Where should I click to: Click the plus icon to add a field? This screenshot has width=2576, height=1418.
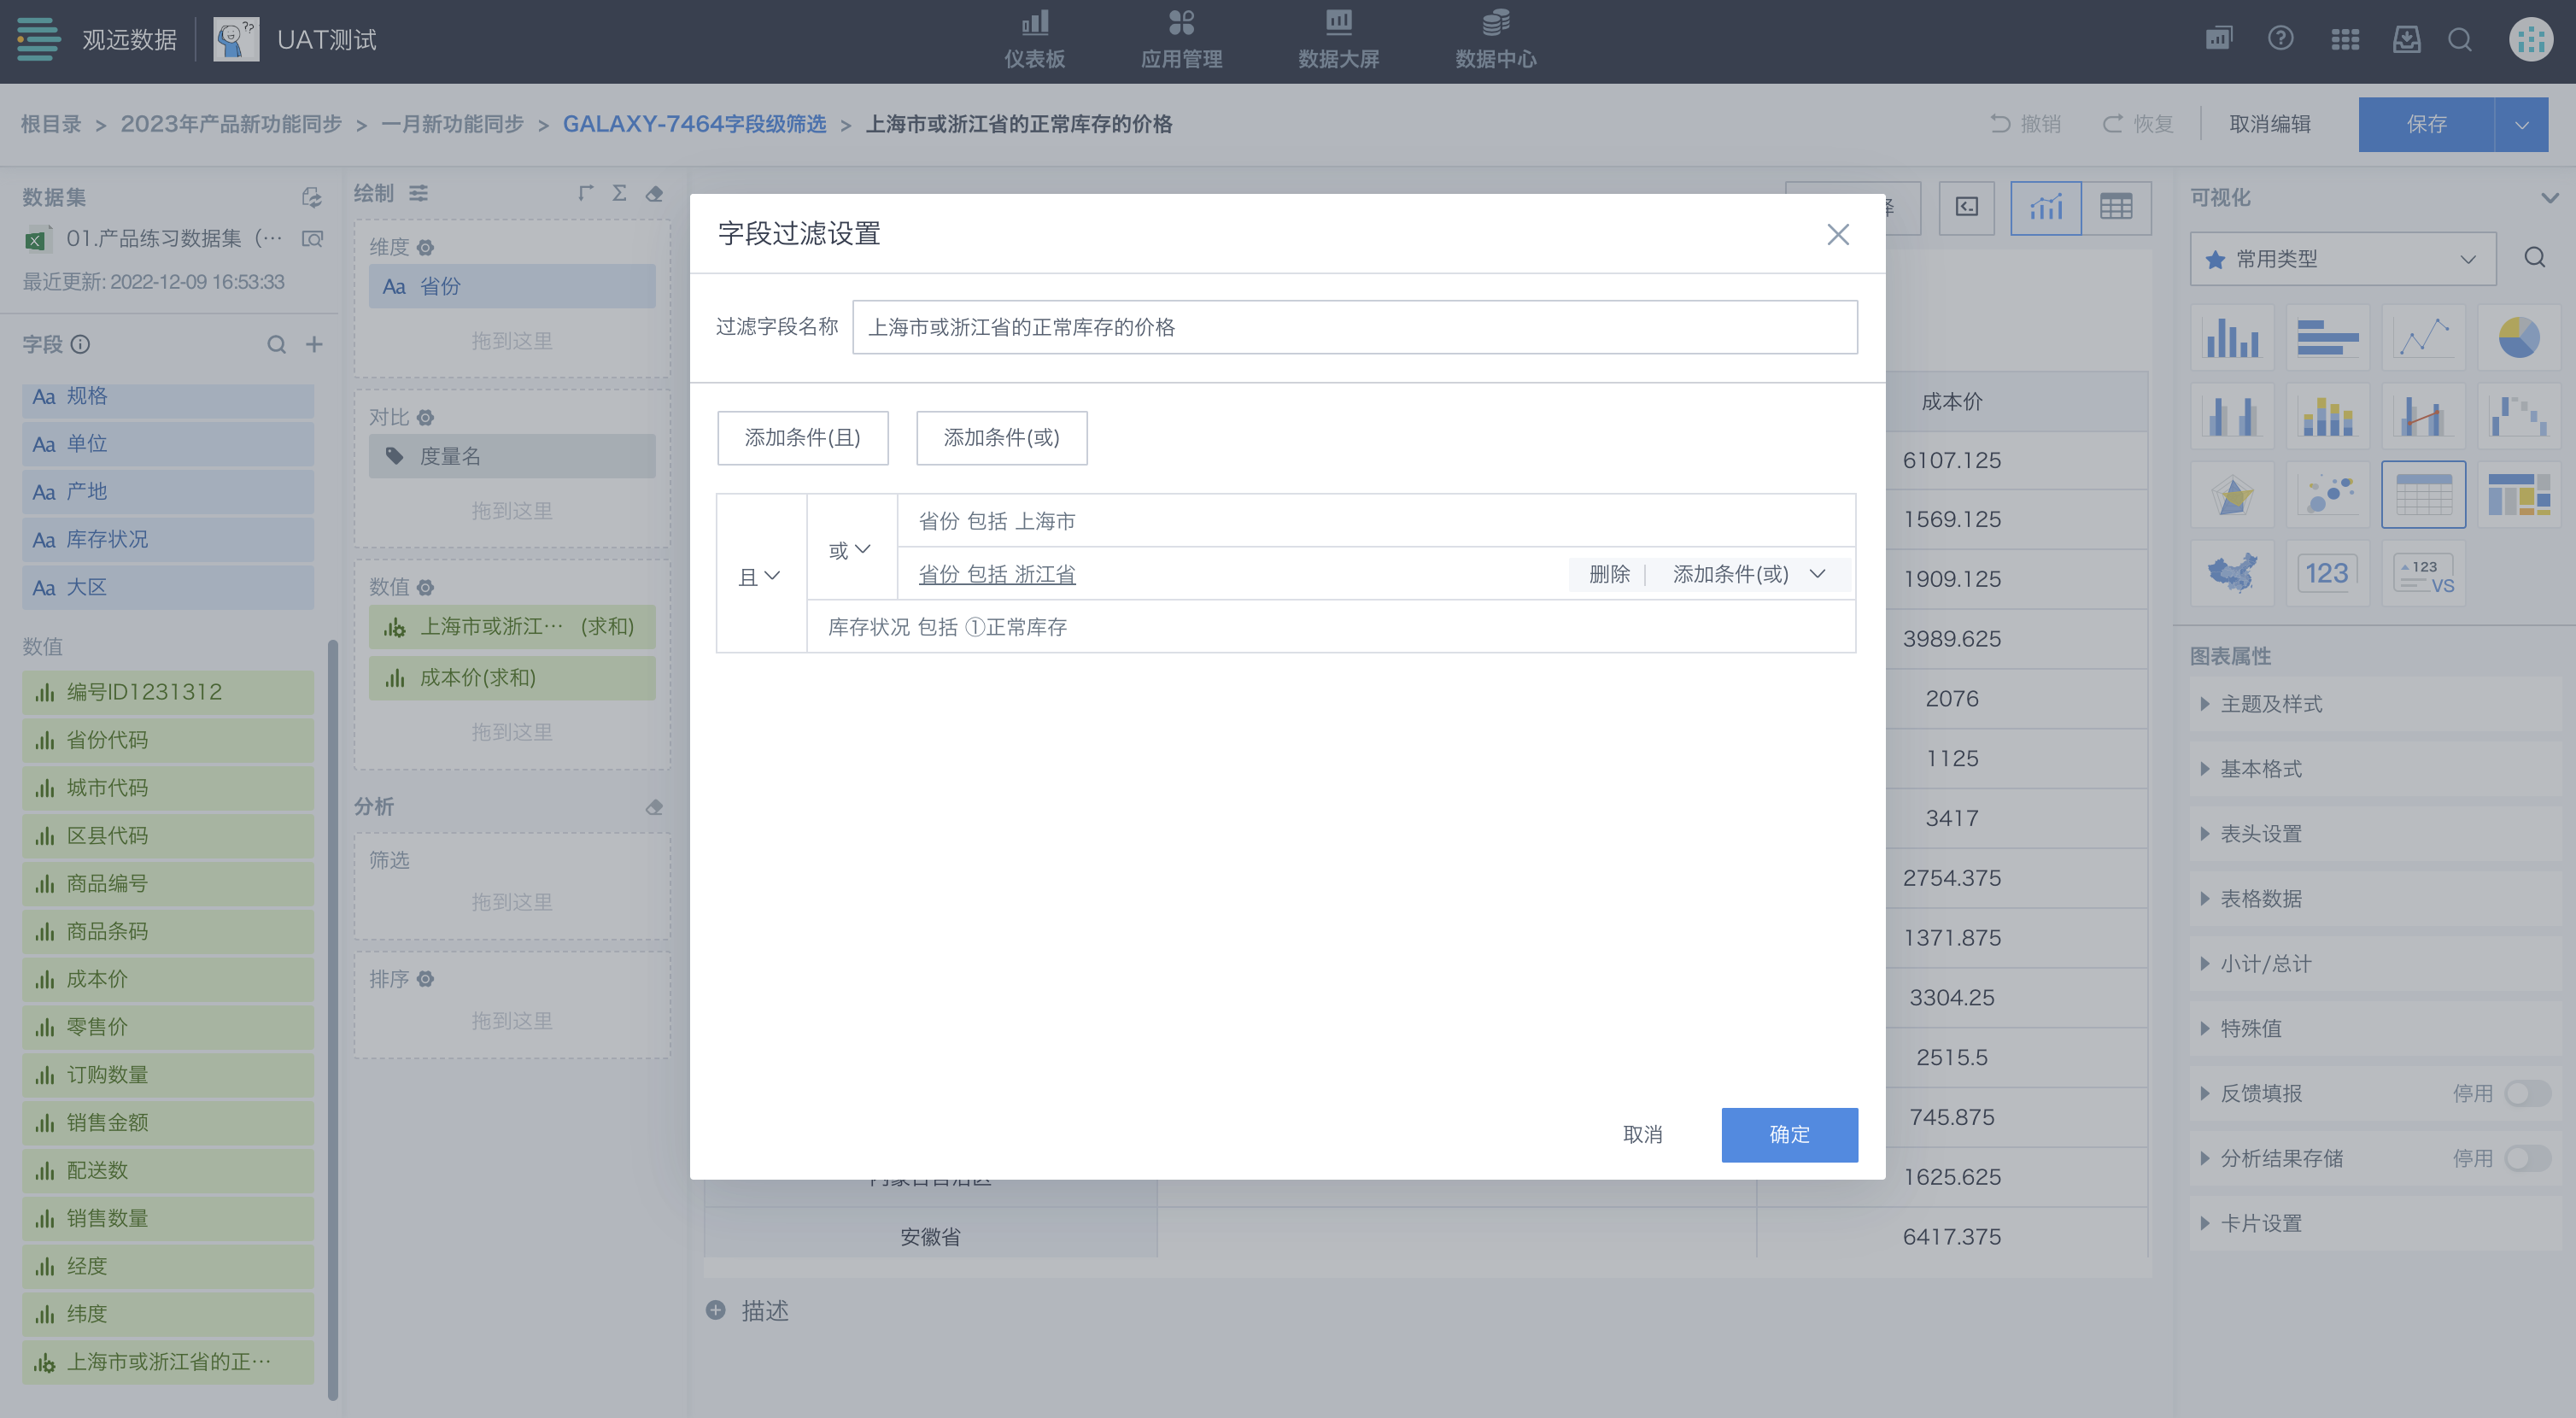pyautogui.click(x=314, y=345)
